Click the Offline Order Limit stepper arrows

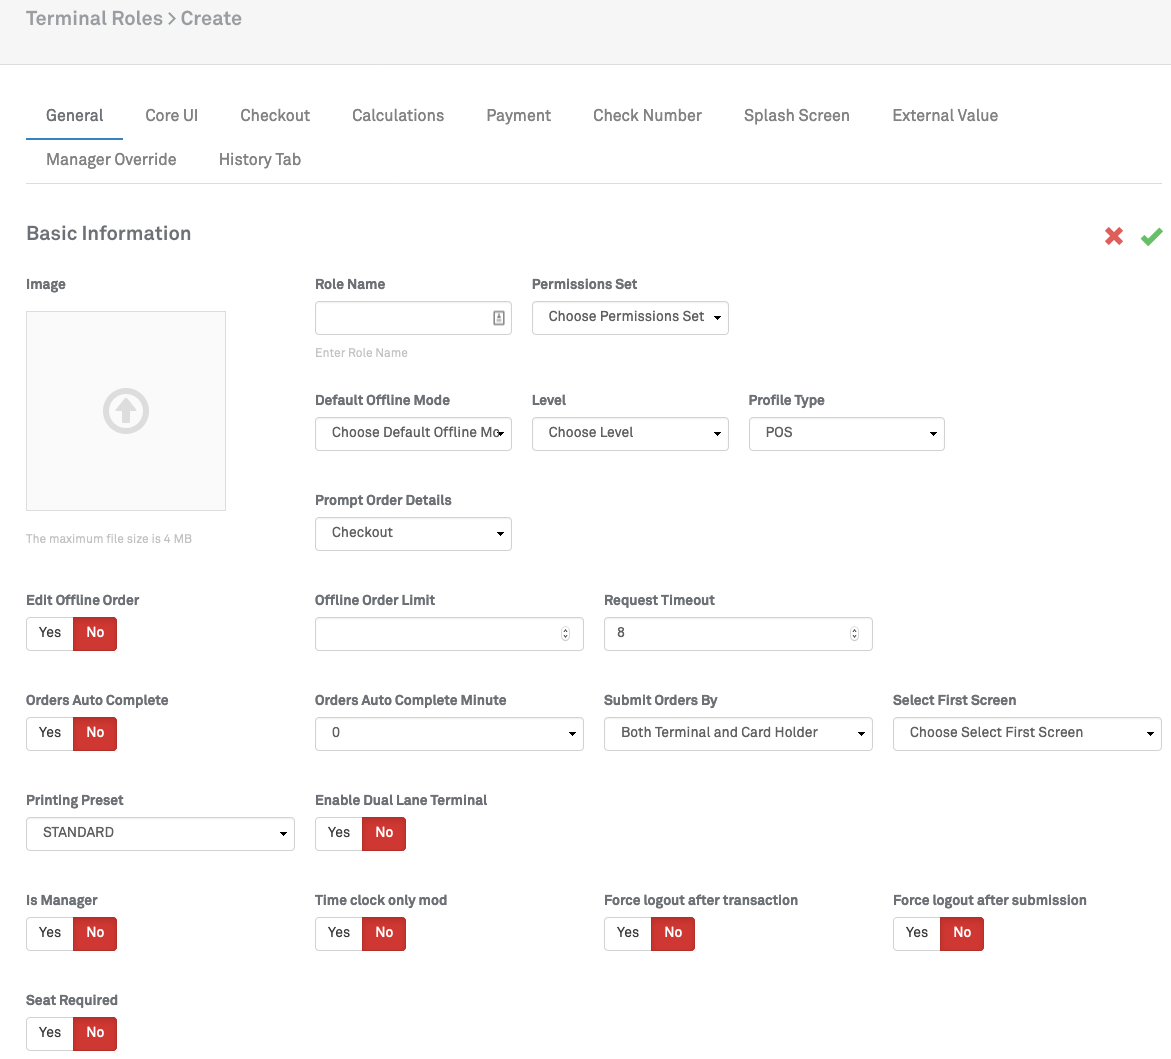(x=565, y=634)
